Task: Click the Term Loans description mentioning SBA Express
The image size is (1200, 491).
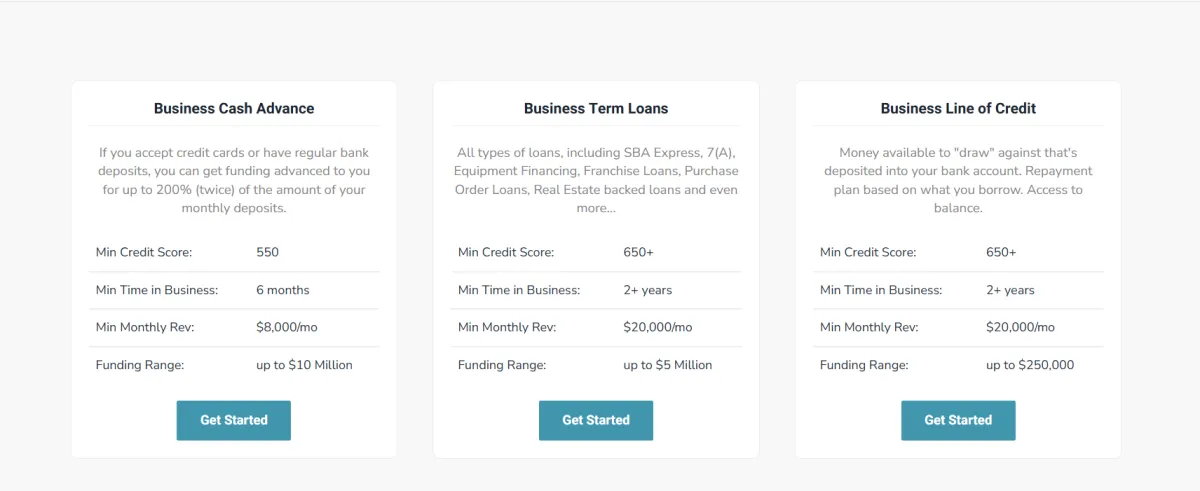Action: [596, 180]
